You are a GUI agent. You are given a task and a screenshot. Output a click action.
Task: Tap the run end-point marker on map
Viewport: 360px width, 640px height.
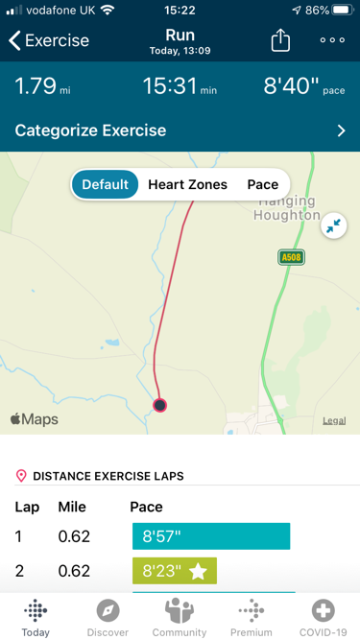[160, 405]
